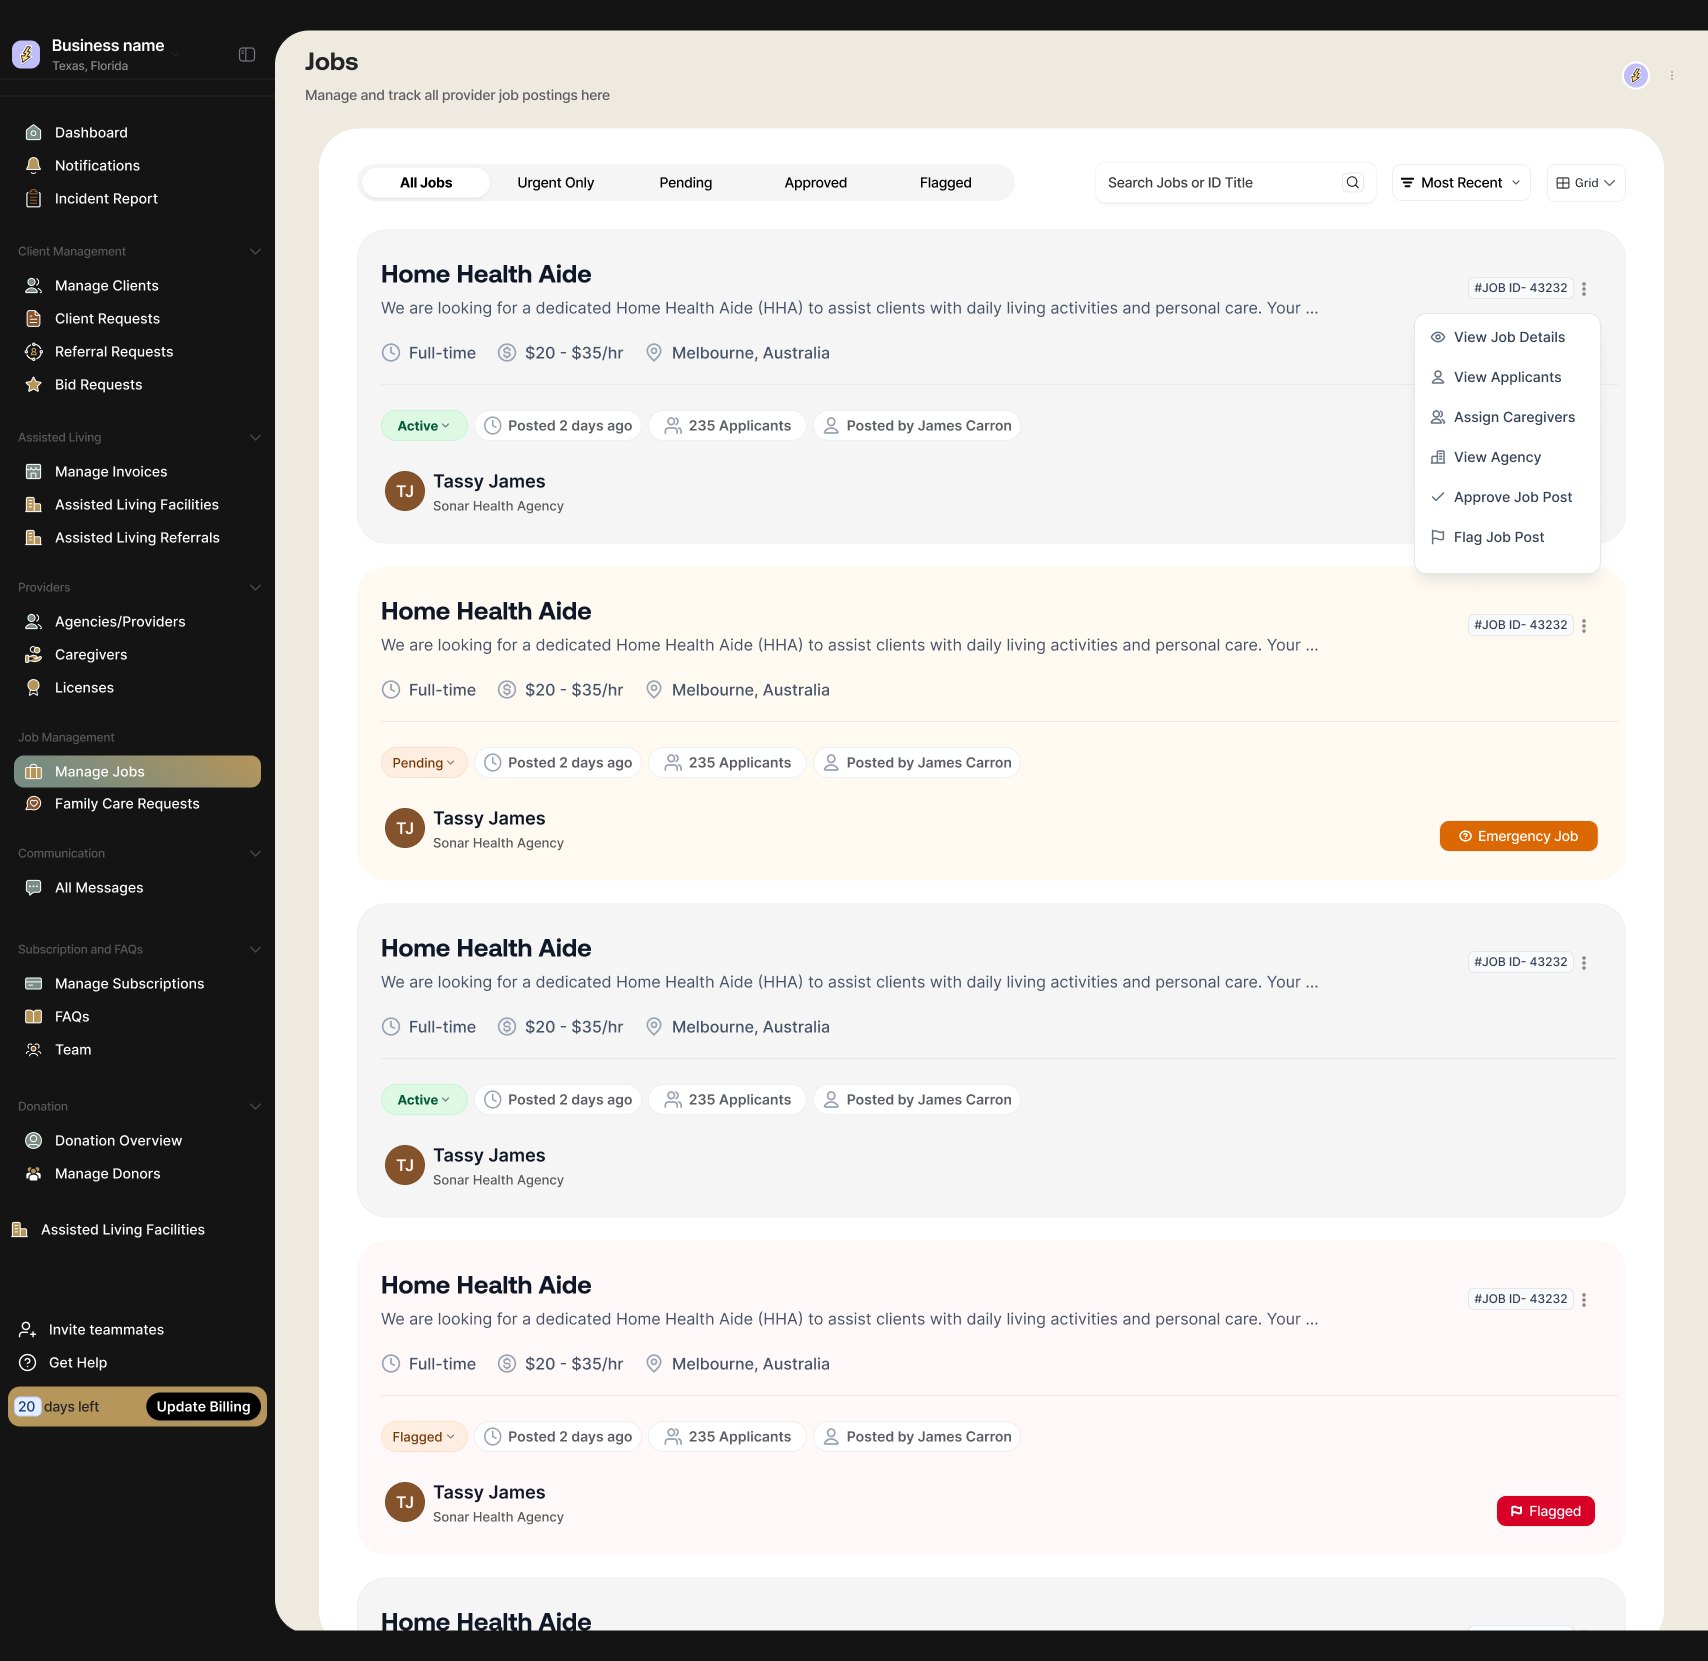This screenshot has width=1708, height=1661.
Task: Click the Client Requests icon
Action: coord(33,319)
